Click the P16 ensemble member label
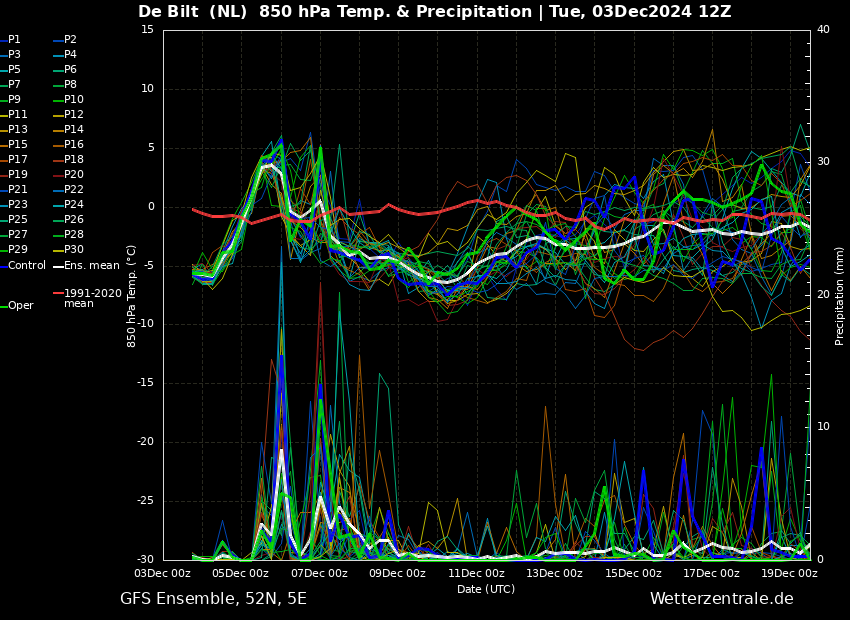This screenshot has width=850, height=620. click(74, 145)
